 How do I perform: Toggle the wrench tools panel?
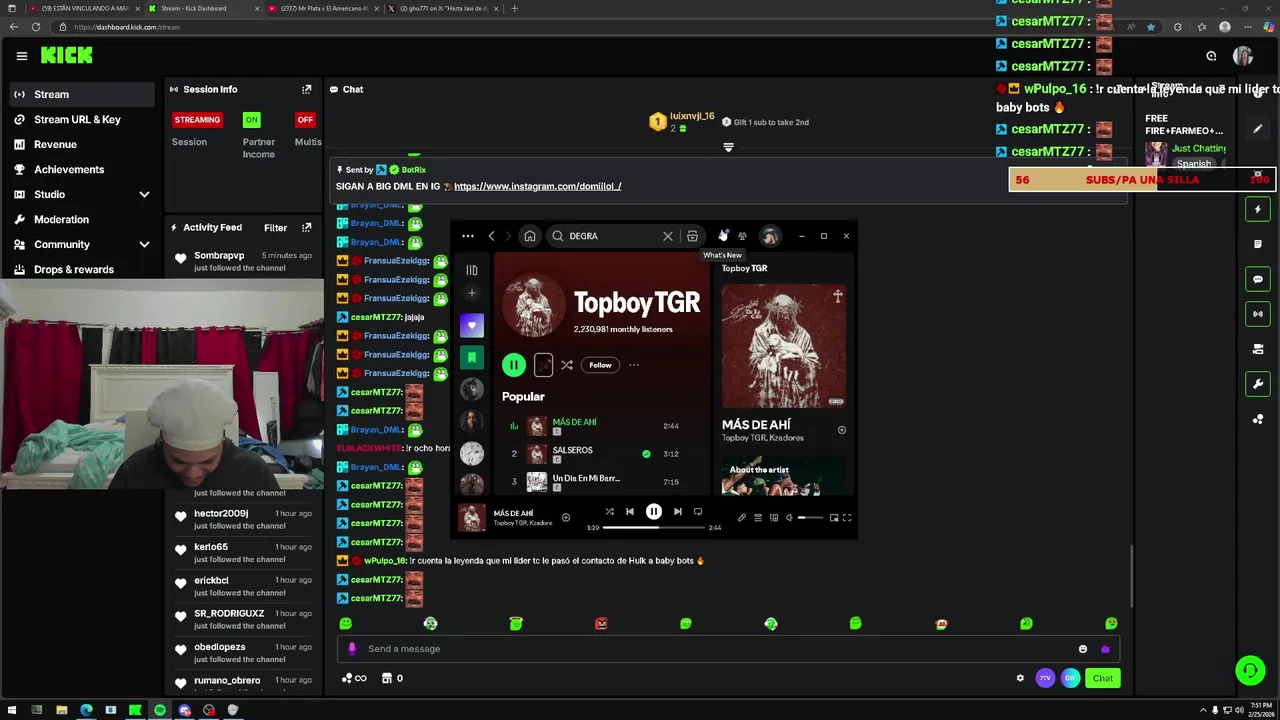tap(1258, 384)
